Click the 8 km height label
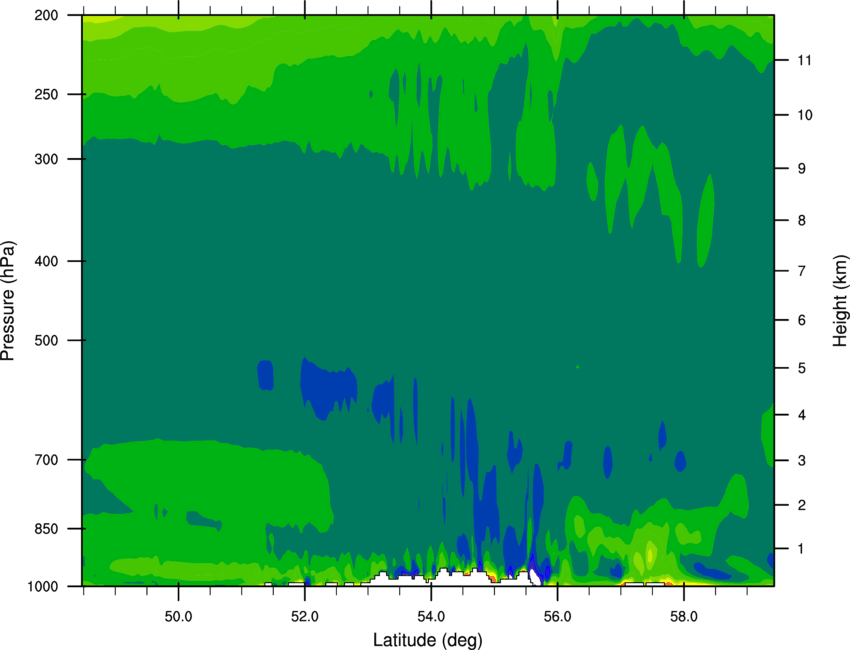850x650 pixels. coord(802,221)
